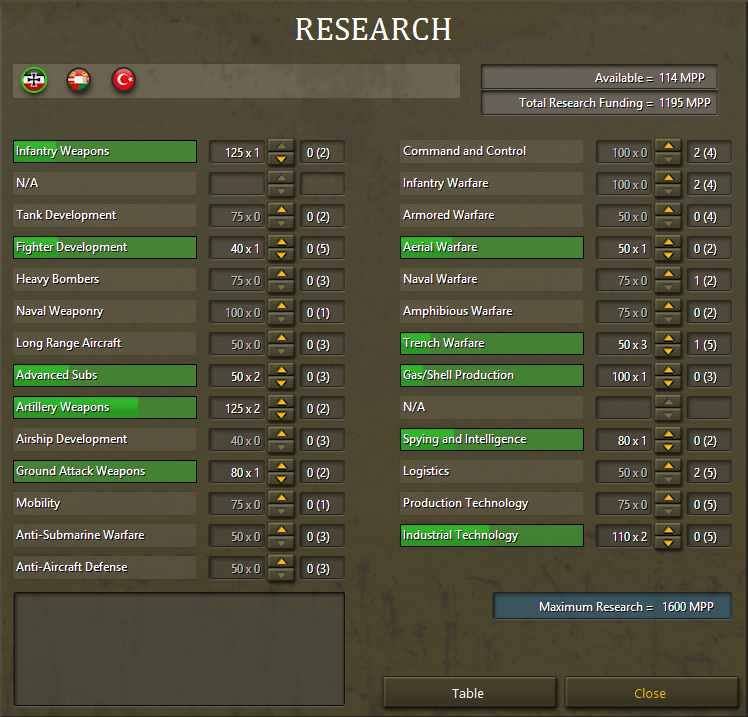Open the research Table view

(469, 693)
